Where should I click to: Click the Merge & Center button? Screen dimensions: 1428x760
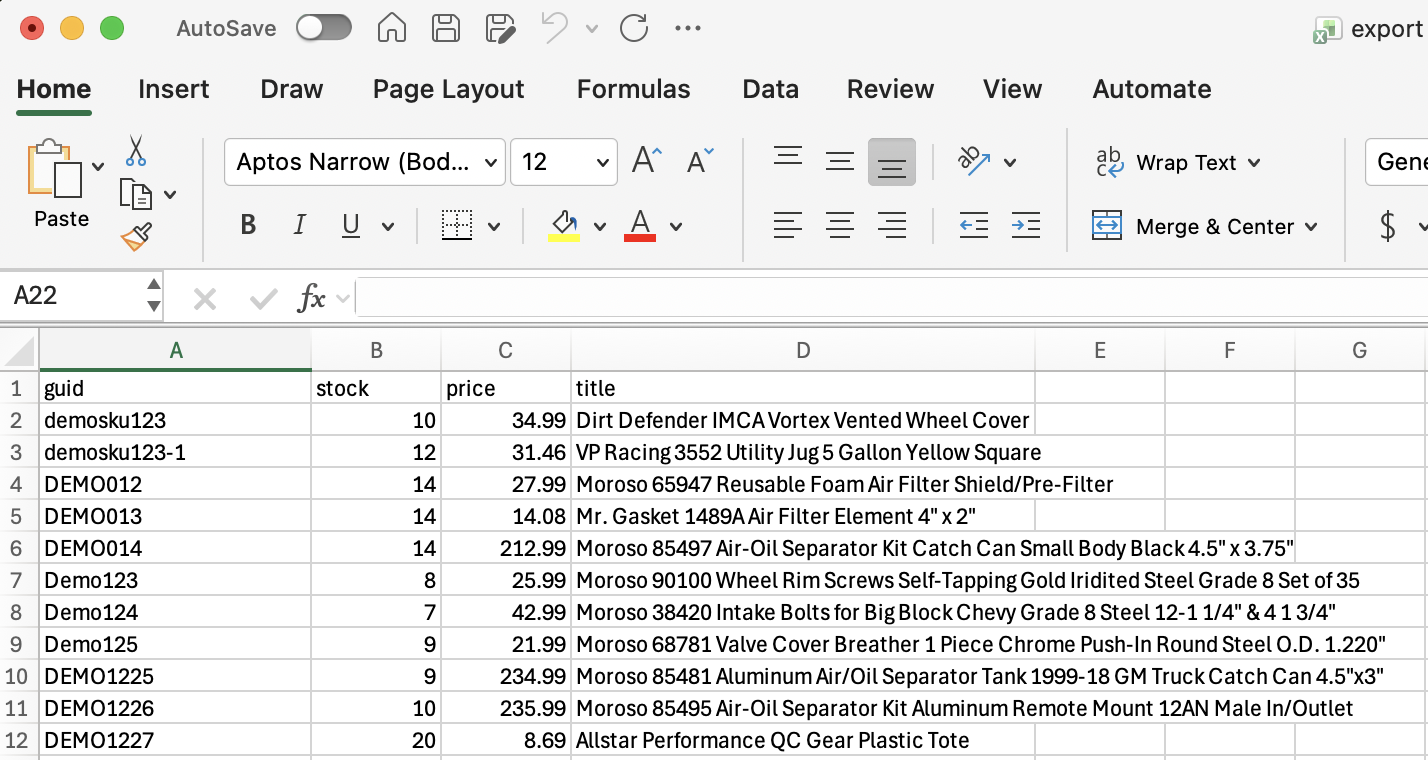point(1205,227)
